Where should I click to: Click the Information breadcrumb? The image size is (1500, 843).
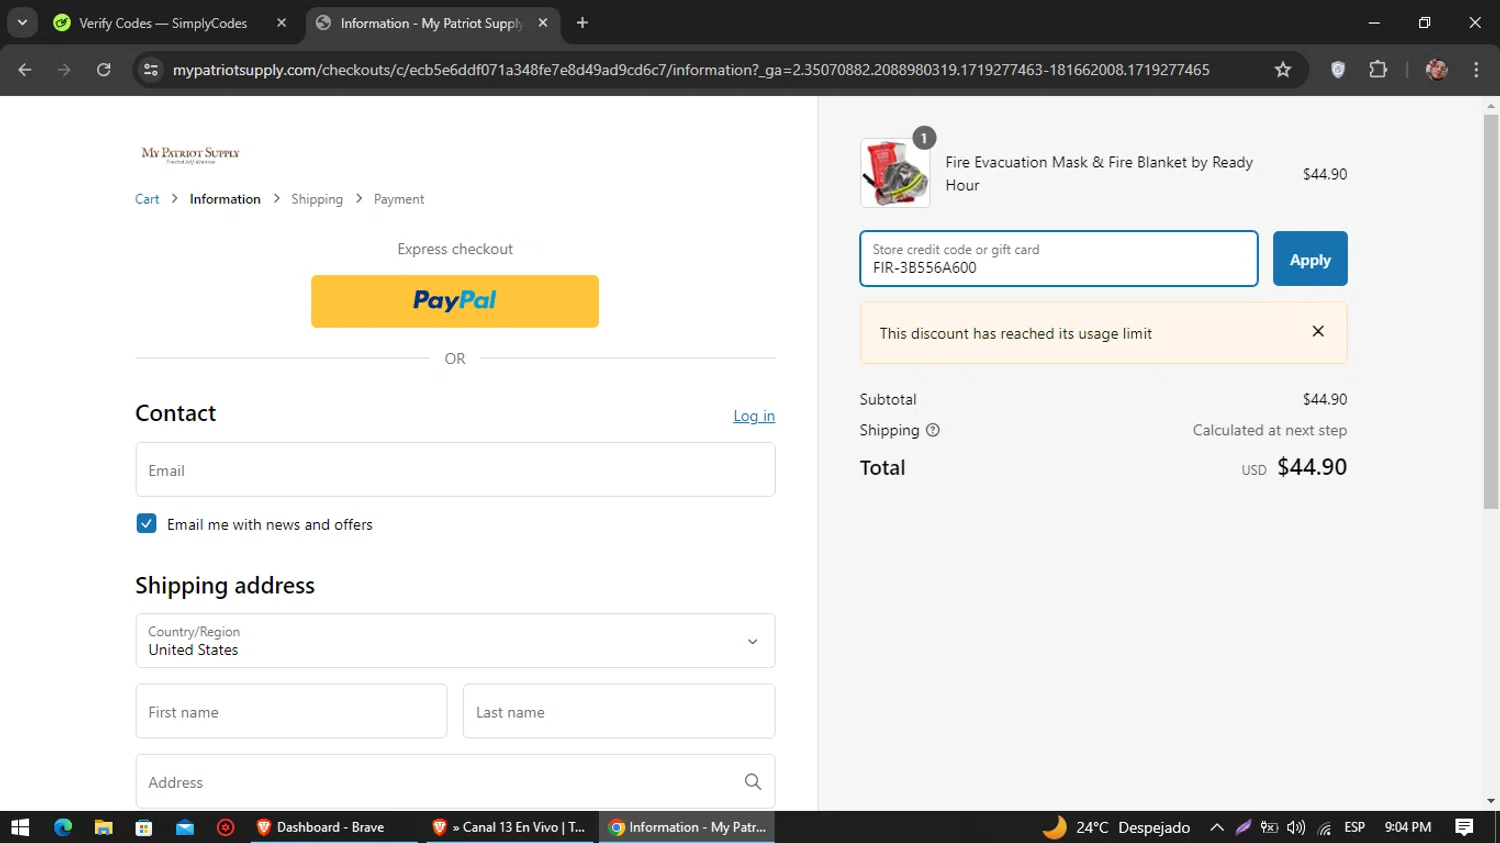pos(225,199)
